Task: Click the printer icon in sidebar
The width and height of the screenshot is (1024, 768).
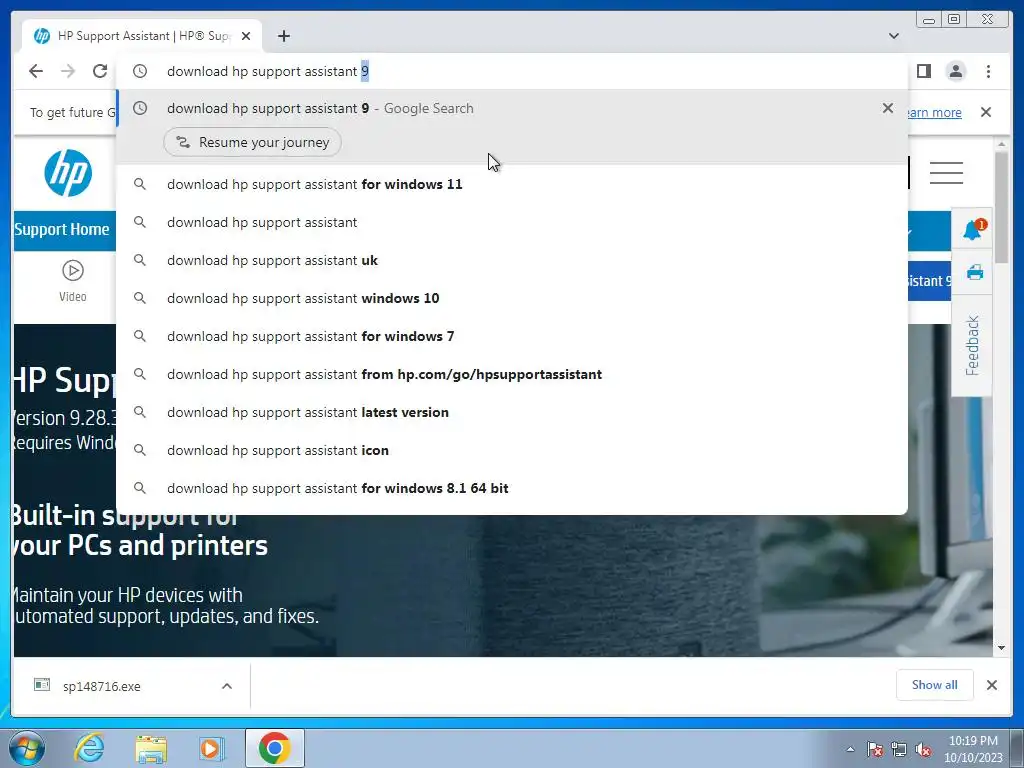Action: [x=975, y=272]
